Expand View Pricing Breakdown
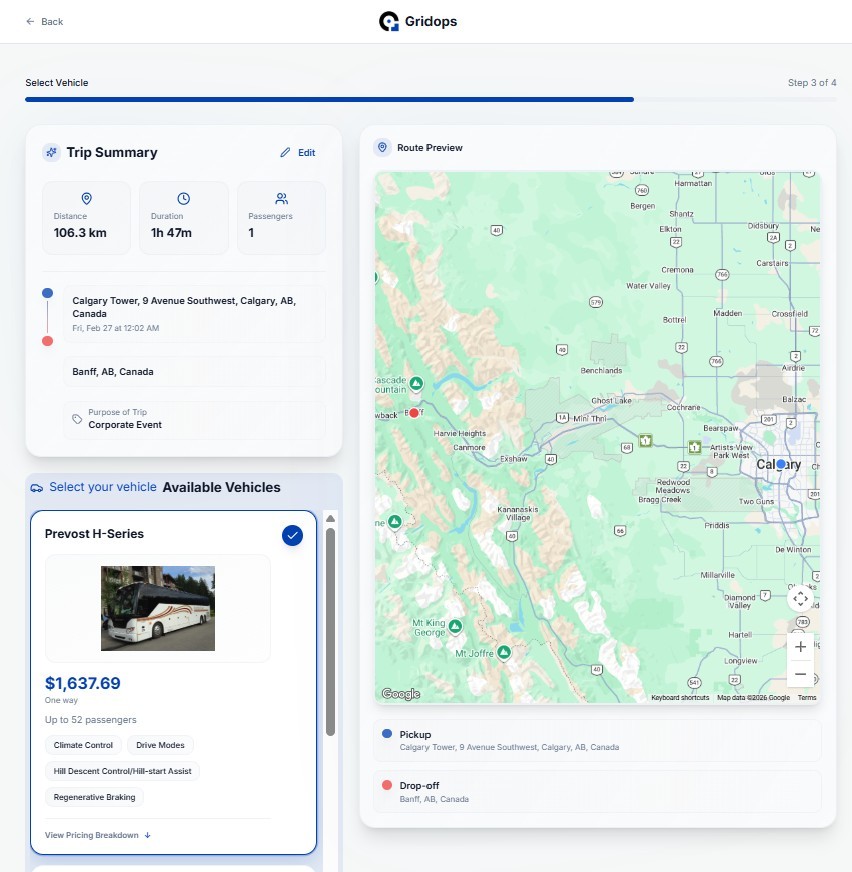 click(98, 835)
